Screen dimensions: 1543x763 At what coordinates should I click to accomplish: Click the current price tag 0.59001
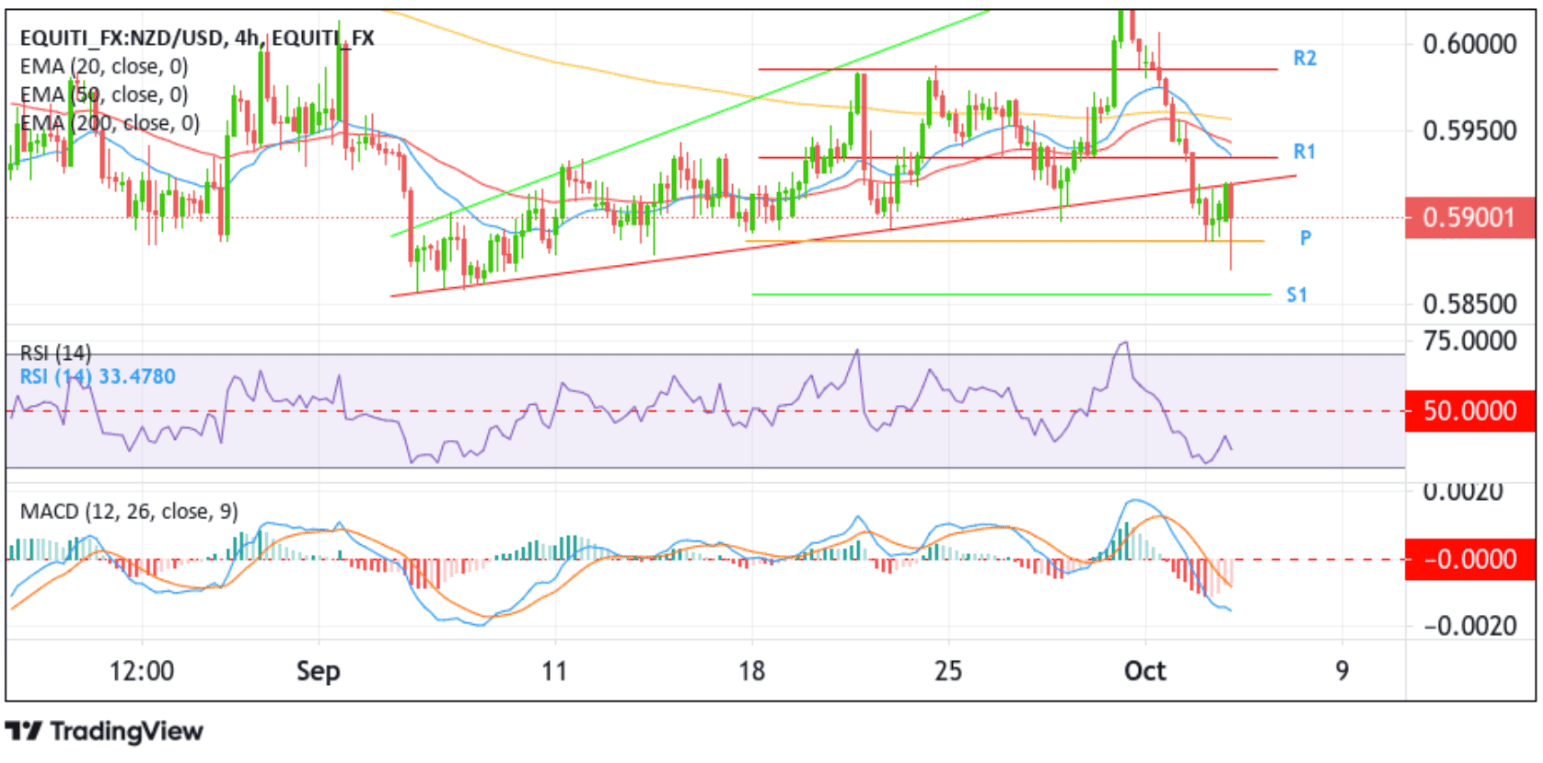[x=1469, y=217]
